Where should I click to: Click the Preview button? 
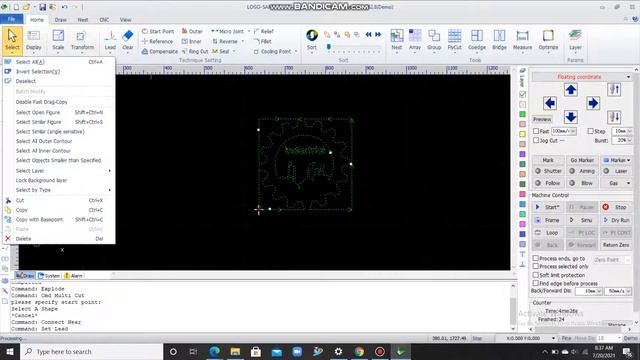[x=542, y=119]
